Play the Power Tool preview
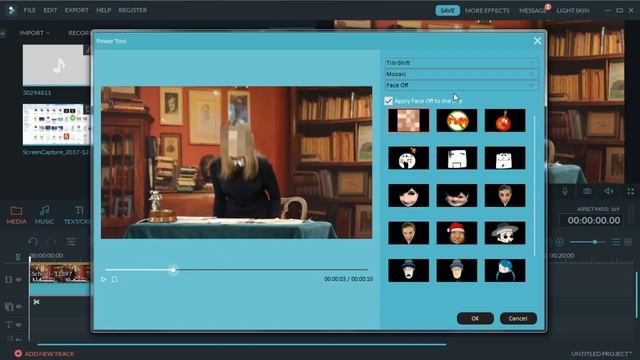 pos(104,280)
